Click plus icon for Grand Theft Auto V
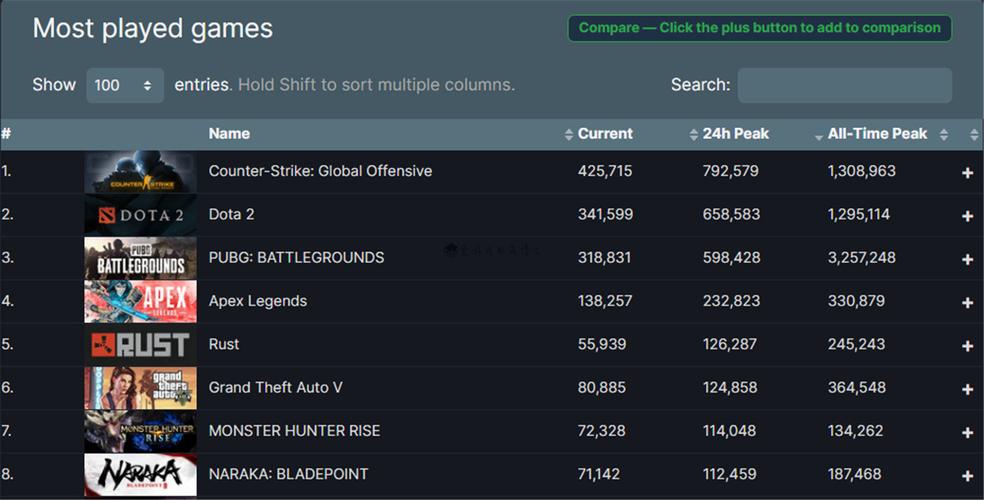984x500 pixels. tap(967, 389)
